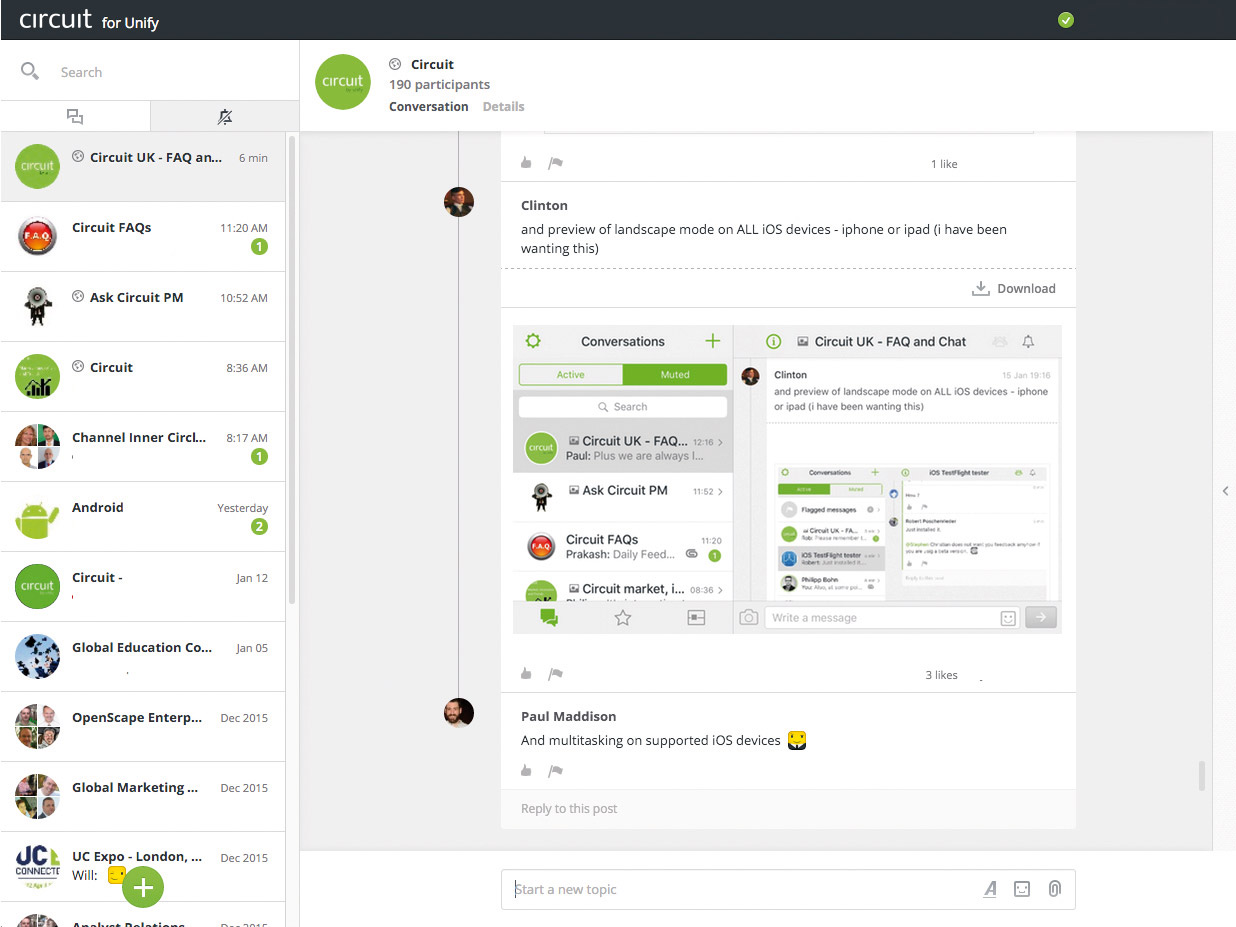
Task: Click the message thread scrollbar
Action: tap(1203, 775)
